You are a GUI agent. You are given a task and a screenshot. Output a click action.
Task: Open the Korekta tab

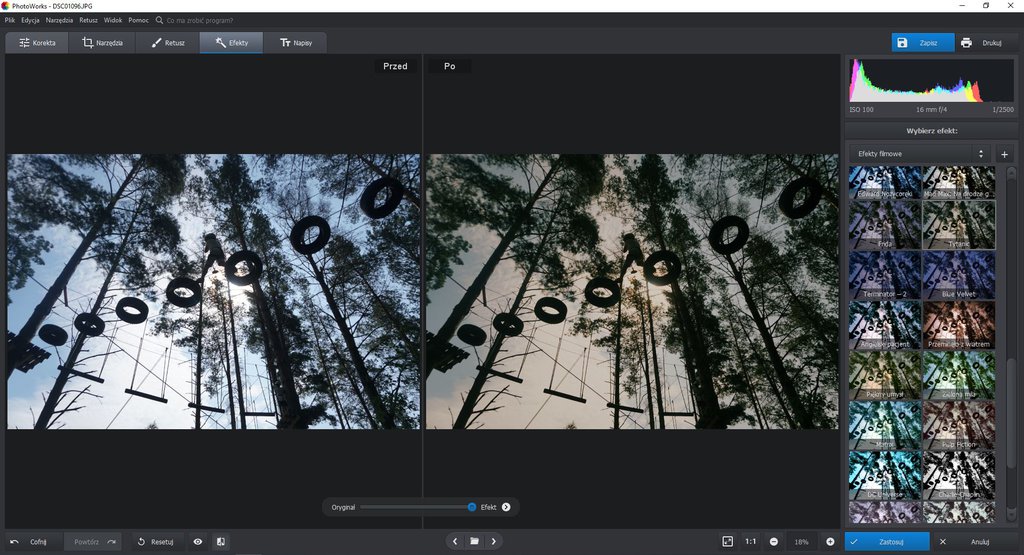[x=37, y=42]
